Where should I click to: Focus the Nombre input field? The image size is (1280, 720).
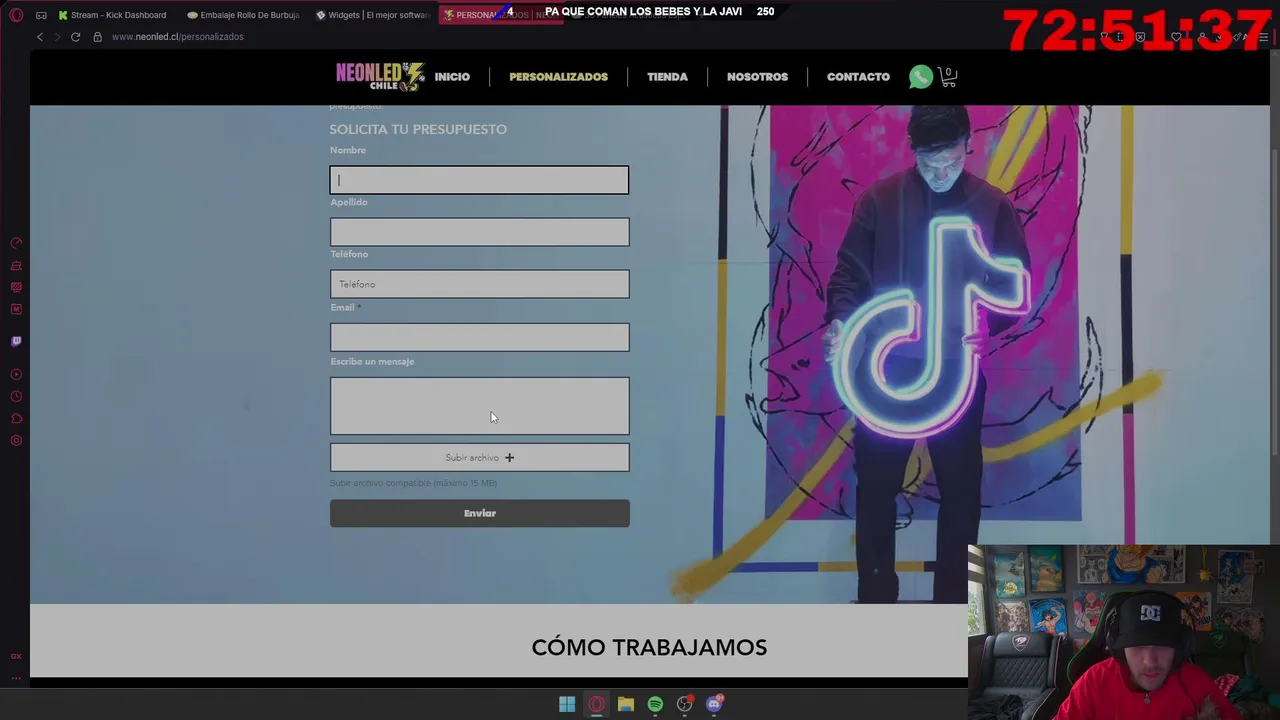tap(480, 180)
